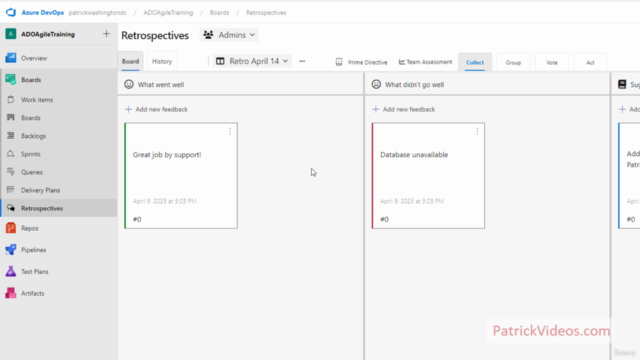Viewport: 640px width, 360px height.
Task: Click timestamp on Great job by support card
Action: (x=164, y=201)
